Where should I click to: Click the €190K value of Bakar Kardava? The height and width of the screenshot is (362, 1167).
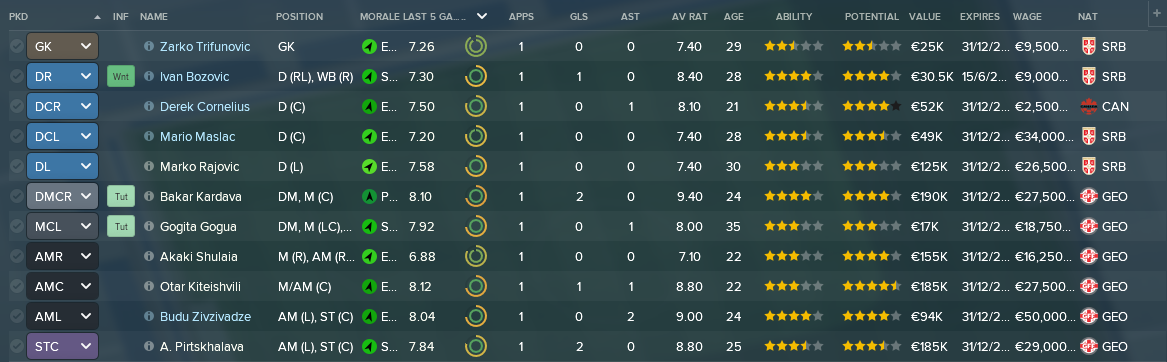point(929,197)
